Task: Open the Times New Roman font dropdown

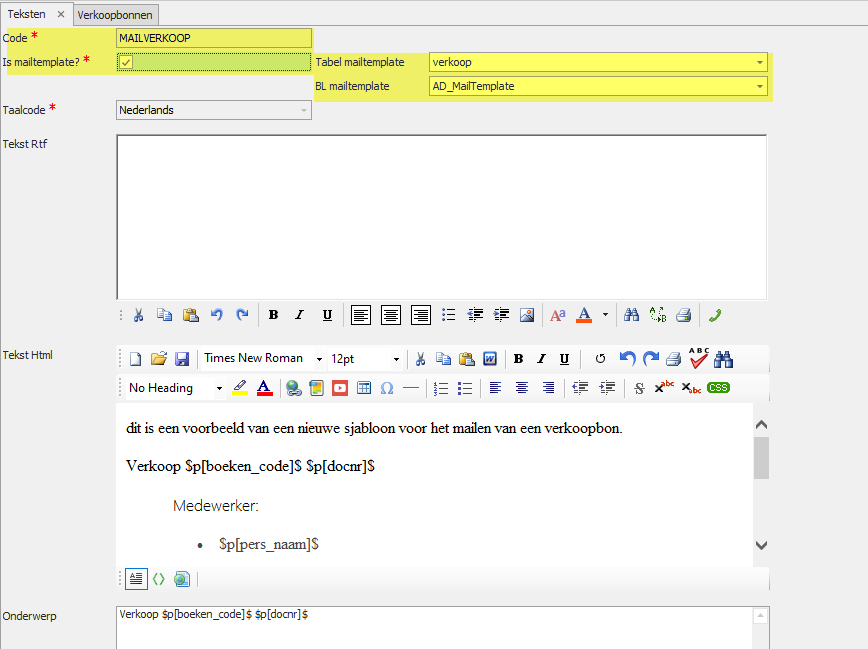Action: click(319, 359)
